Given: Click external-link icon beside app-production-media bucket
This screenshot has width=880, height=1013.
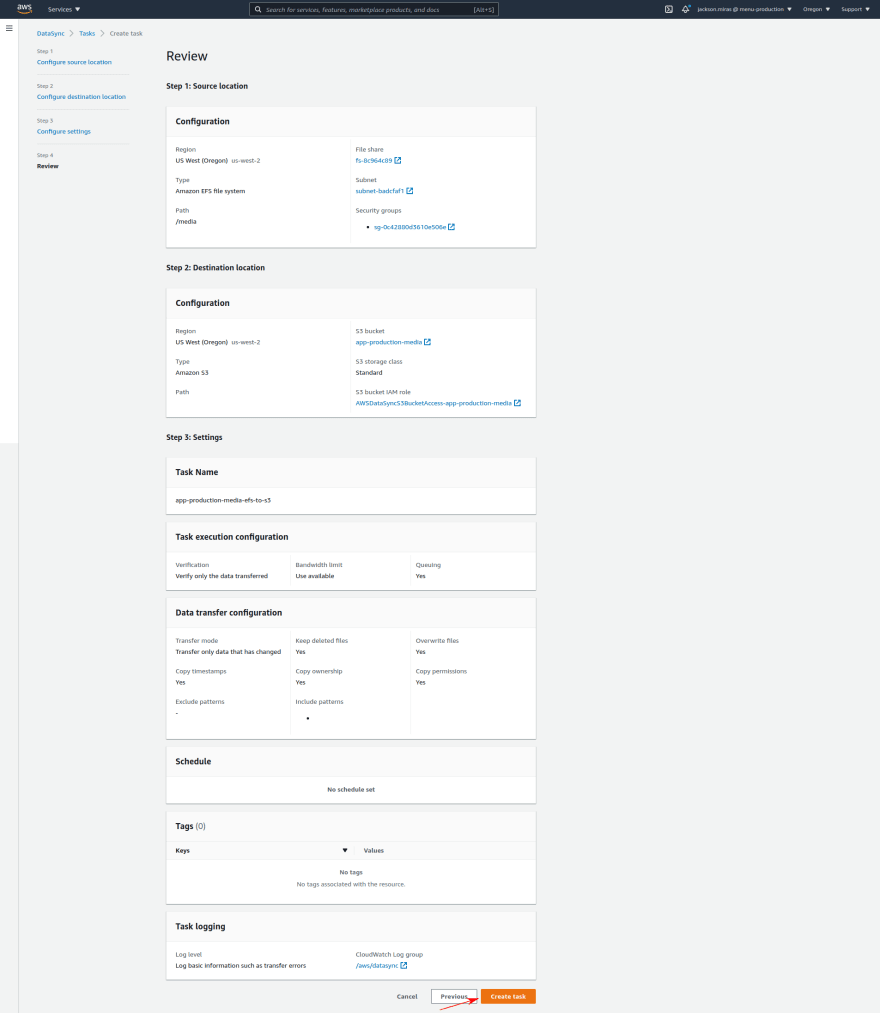Looking at the screenshot, I should pyautogui.click(x=427, y=342).
